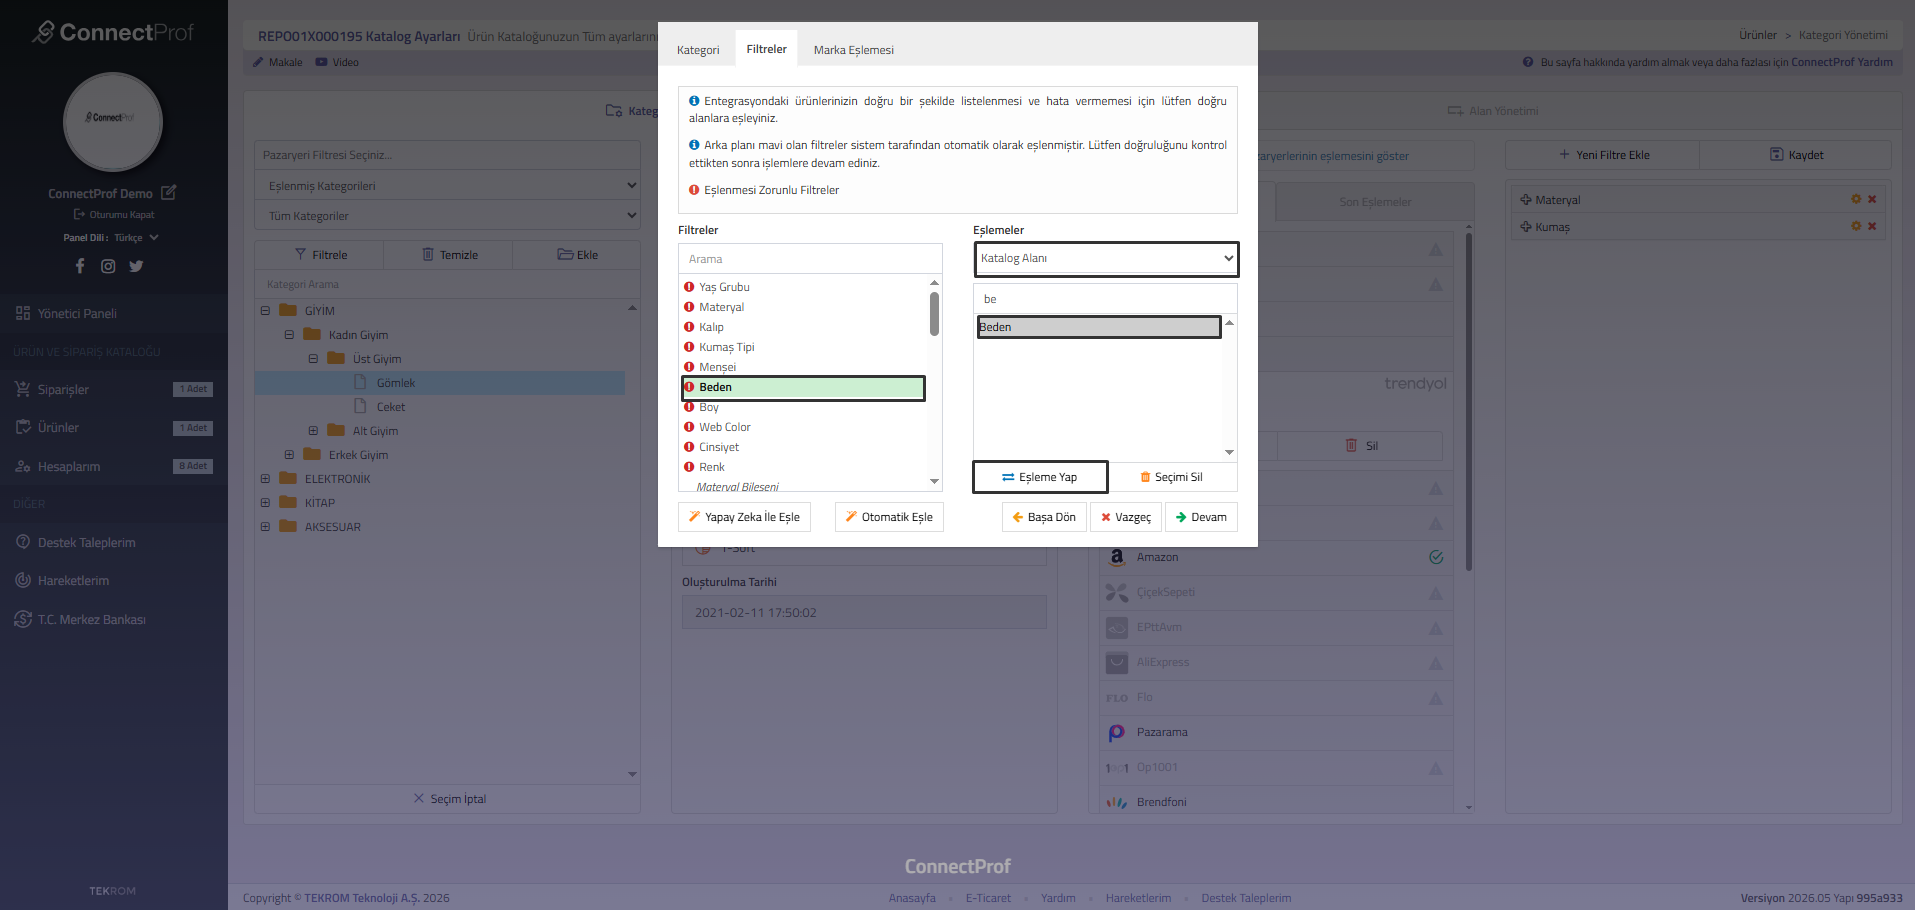Switch to the Marka Eşlemesi tab

tap(853, 50)
